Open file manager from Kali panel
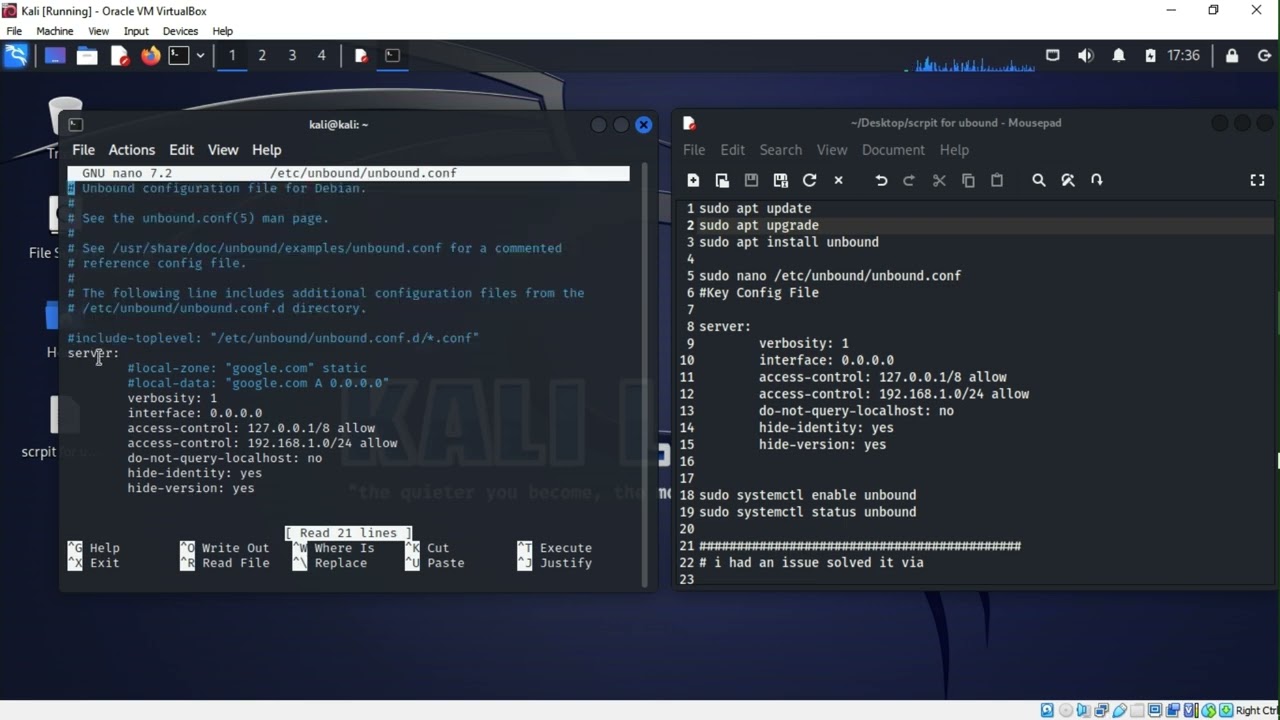Screen dimensions: 1280x720 (87, 56)
